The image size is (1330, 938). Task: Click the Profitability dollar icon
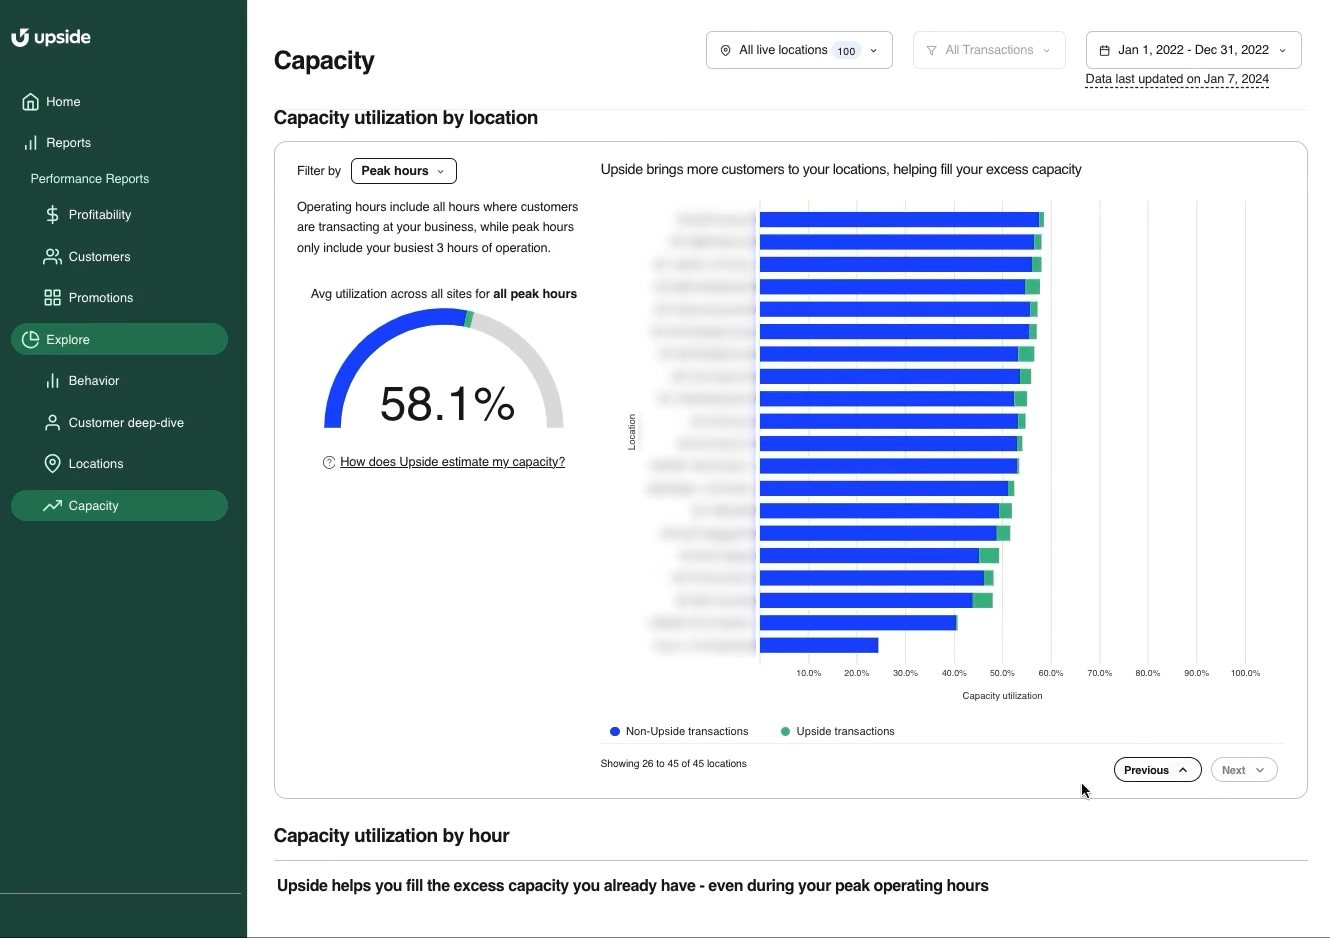(52, 215)
